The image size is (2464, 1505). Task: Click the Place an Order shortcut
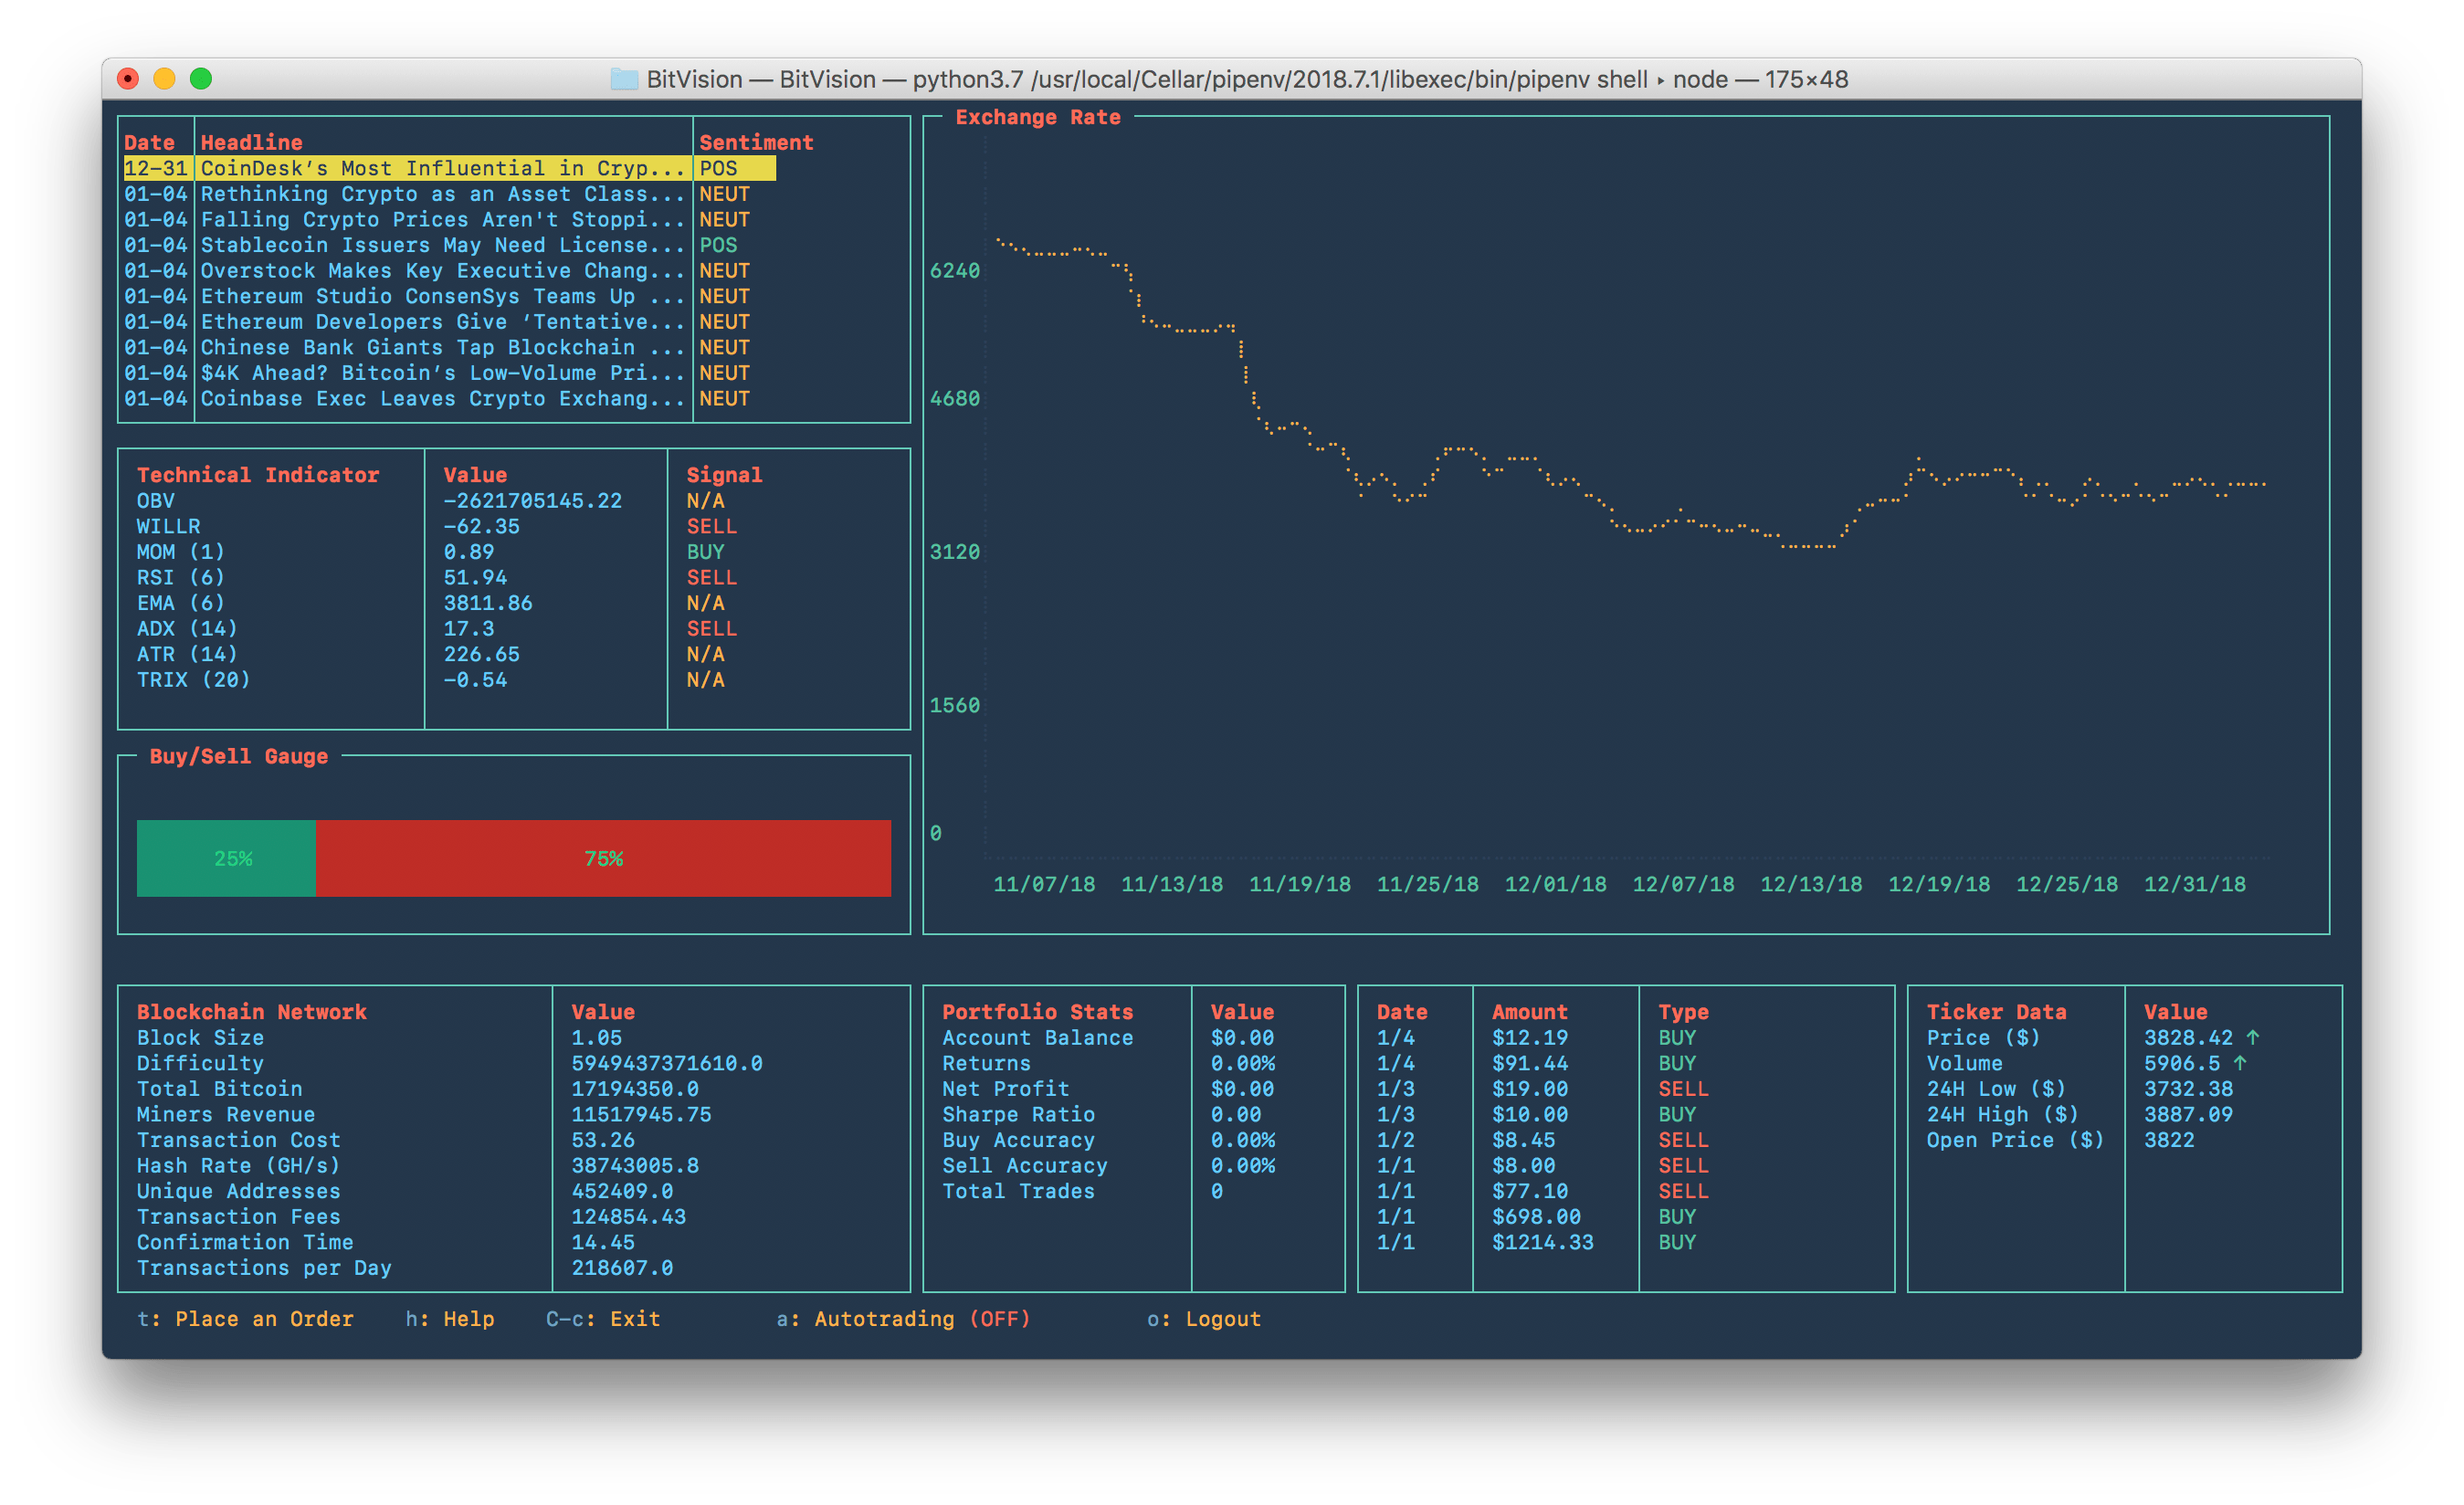[x=264, y=1319]
